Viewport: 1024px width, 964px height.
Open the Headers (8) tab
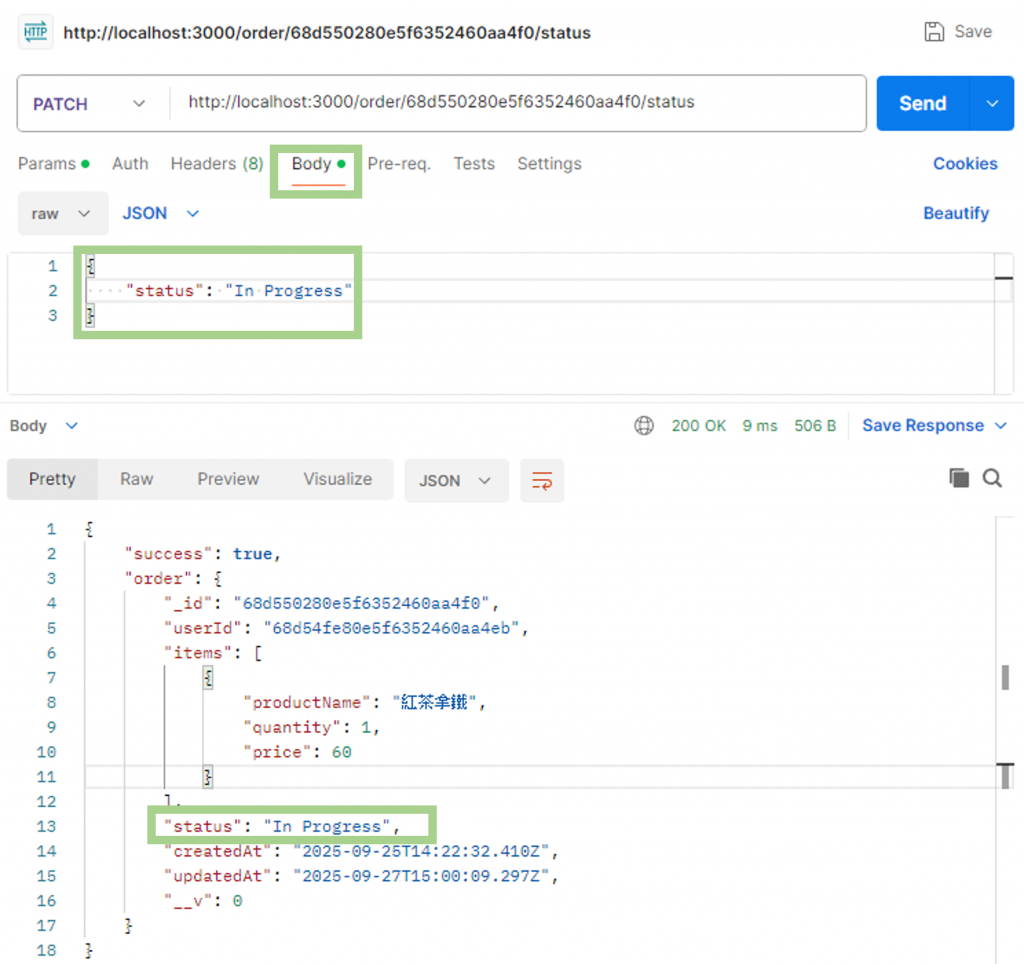point(217,164)
